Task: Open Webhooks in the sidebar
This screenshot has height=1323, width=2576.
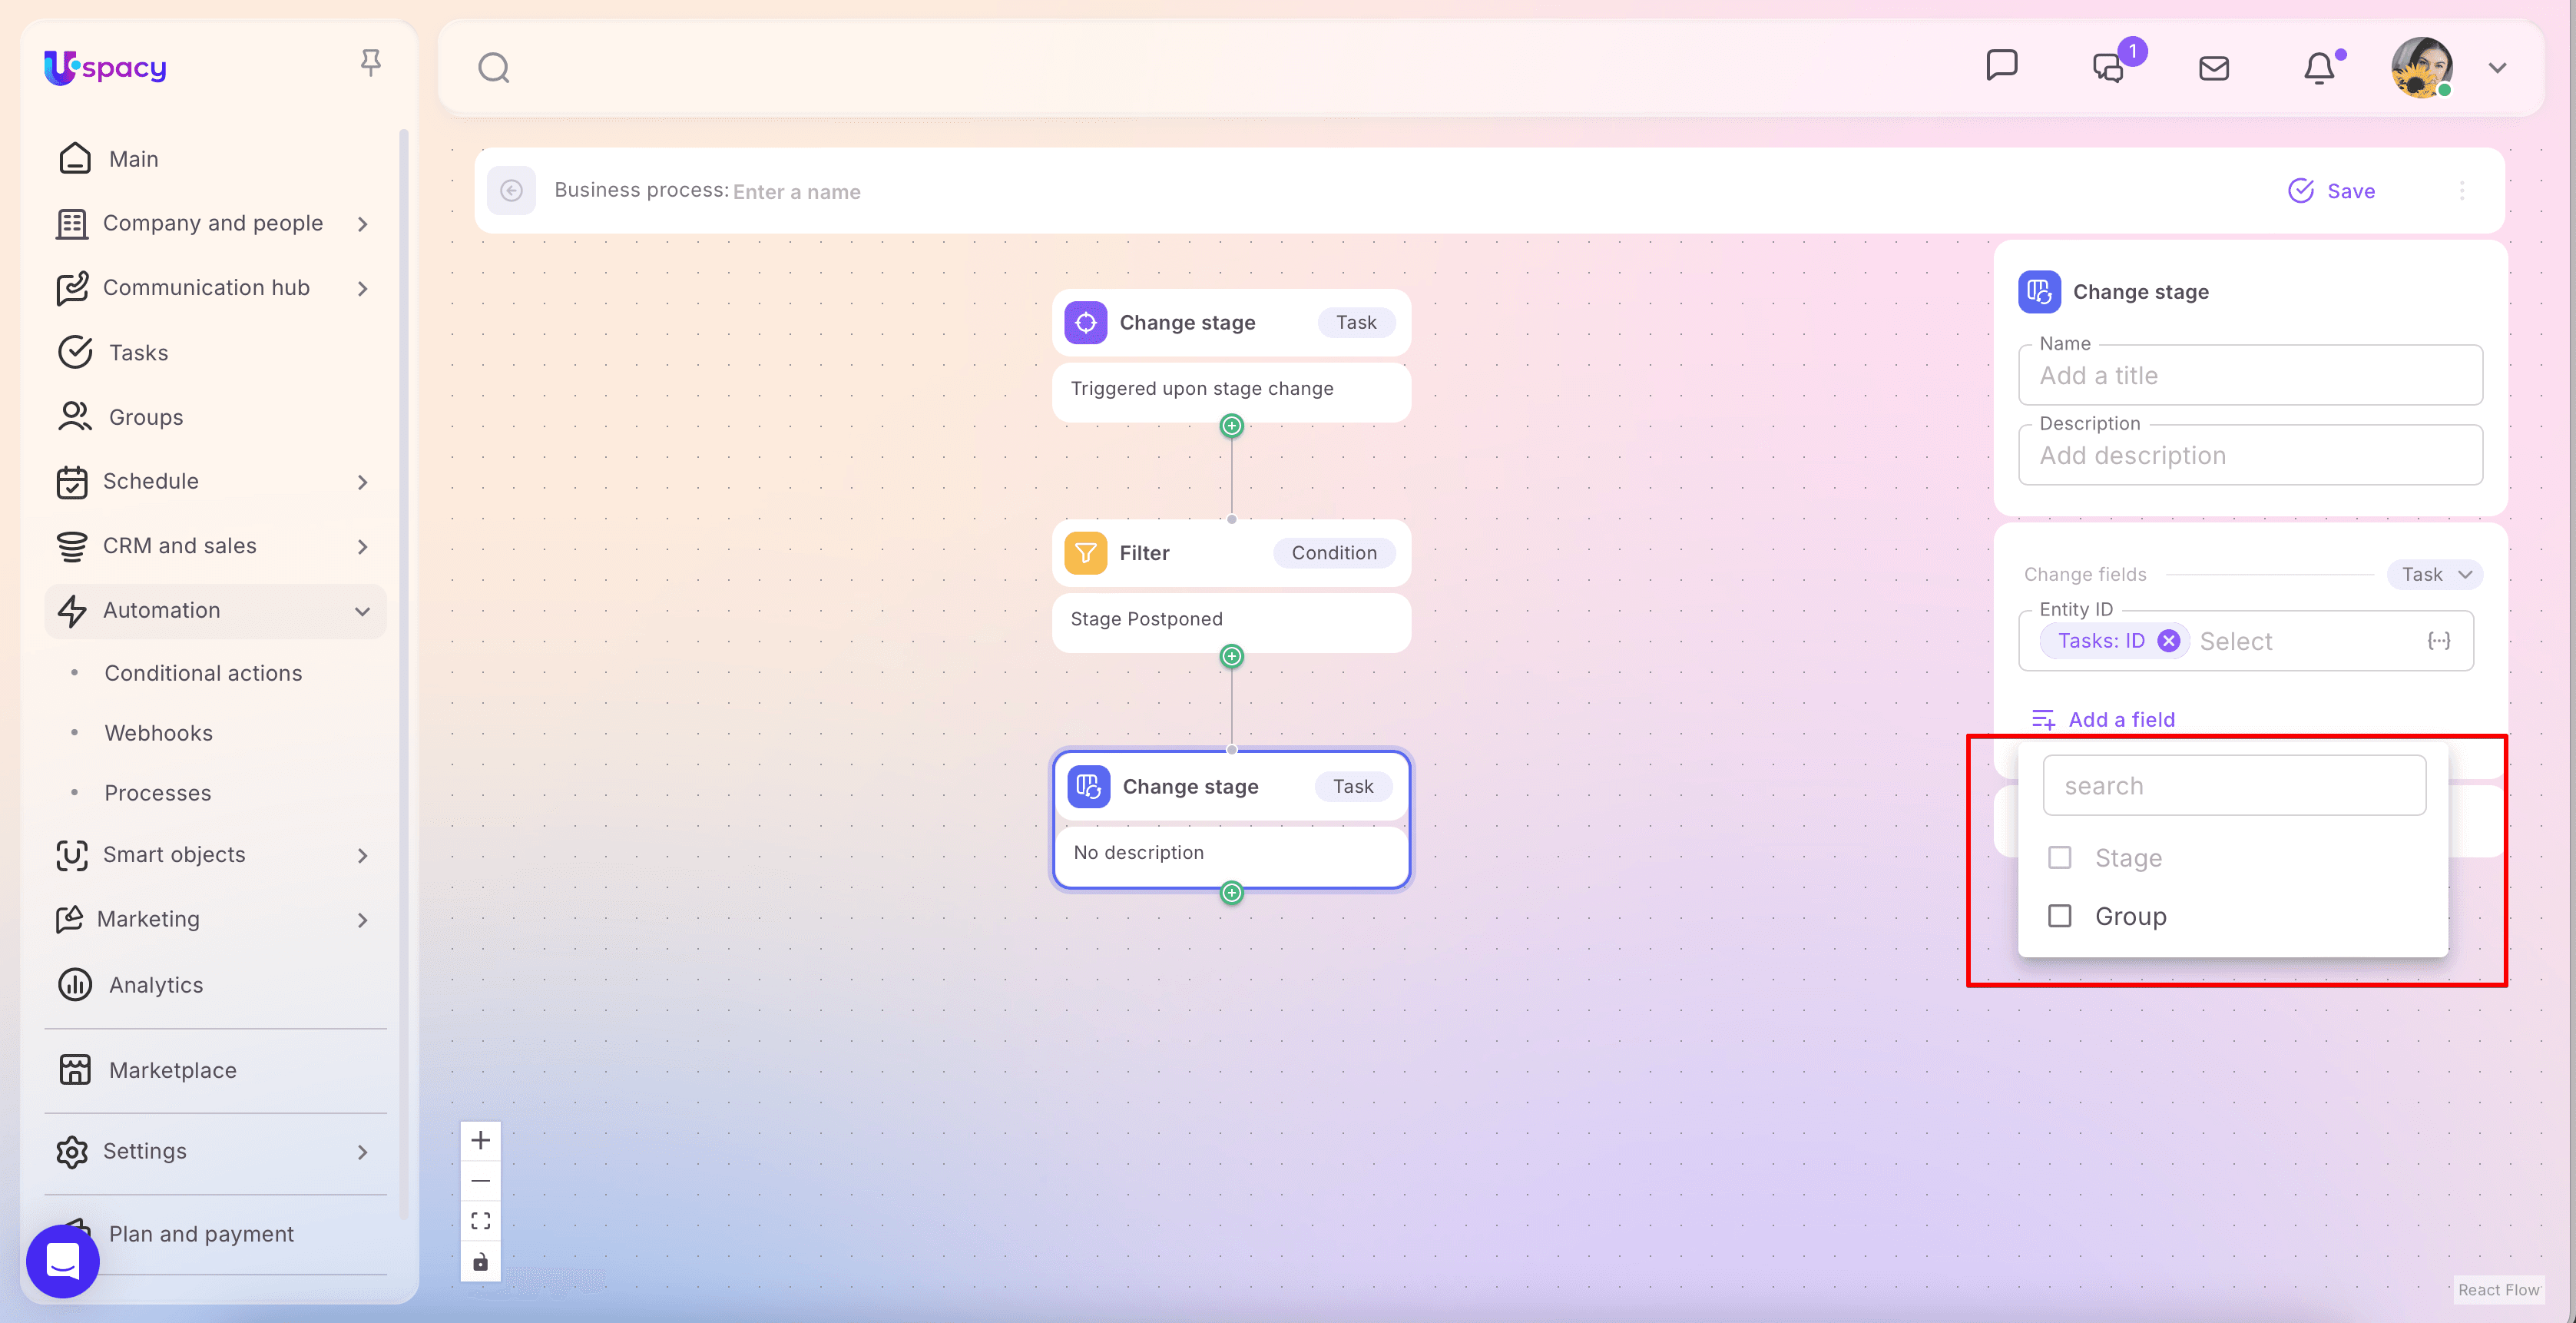Action: tap(158, 733)
